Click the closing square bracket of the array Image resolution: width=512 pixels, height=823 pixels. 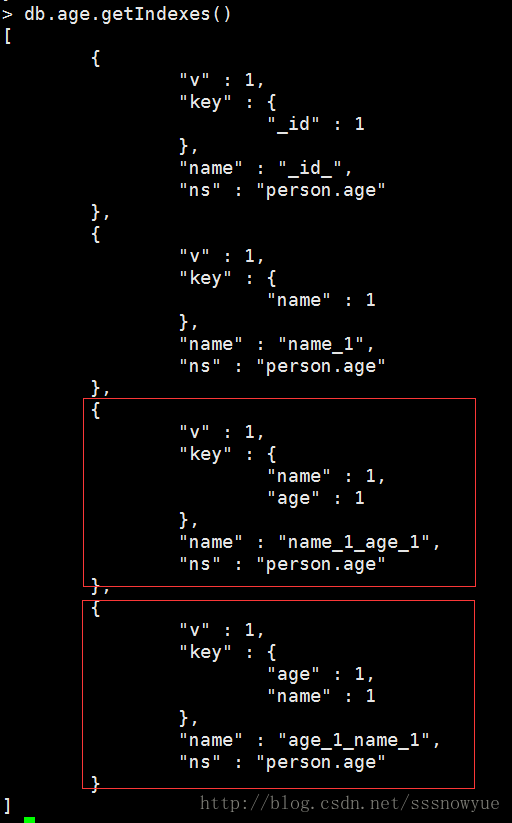click(7, 805)
